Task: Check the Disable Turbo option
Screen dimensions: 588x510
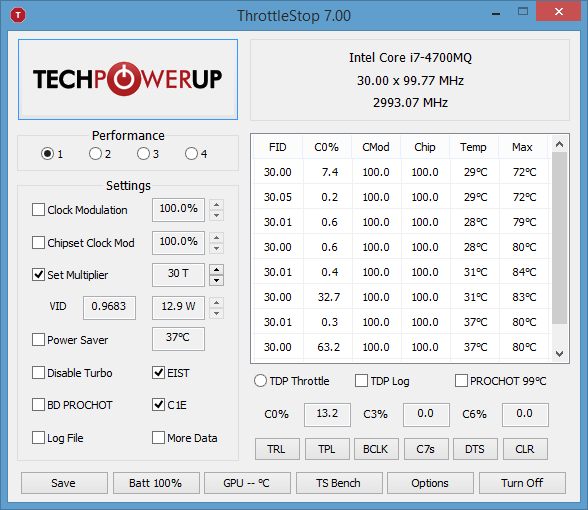Action: (38, 373)
